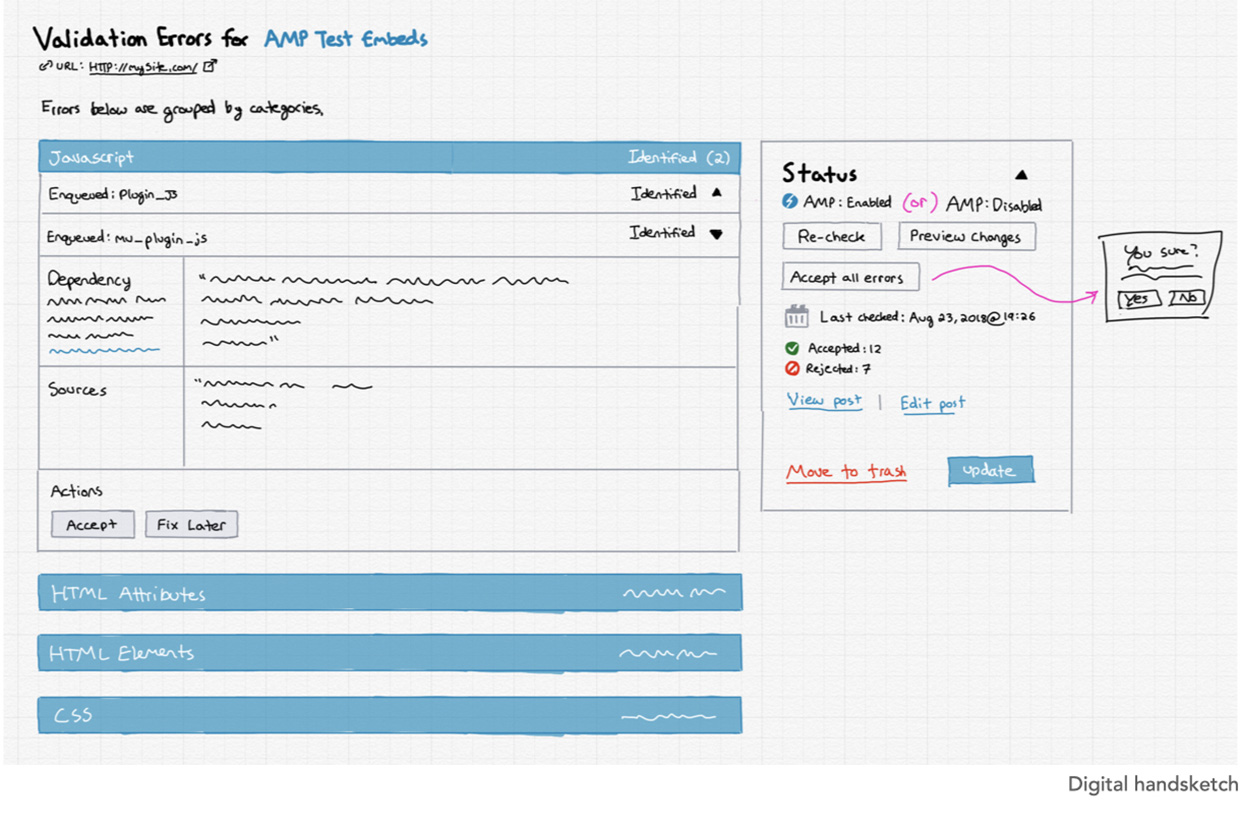Click the blue AMP lightning bolt icon

click(790, 202)
